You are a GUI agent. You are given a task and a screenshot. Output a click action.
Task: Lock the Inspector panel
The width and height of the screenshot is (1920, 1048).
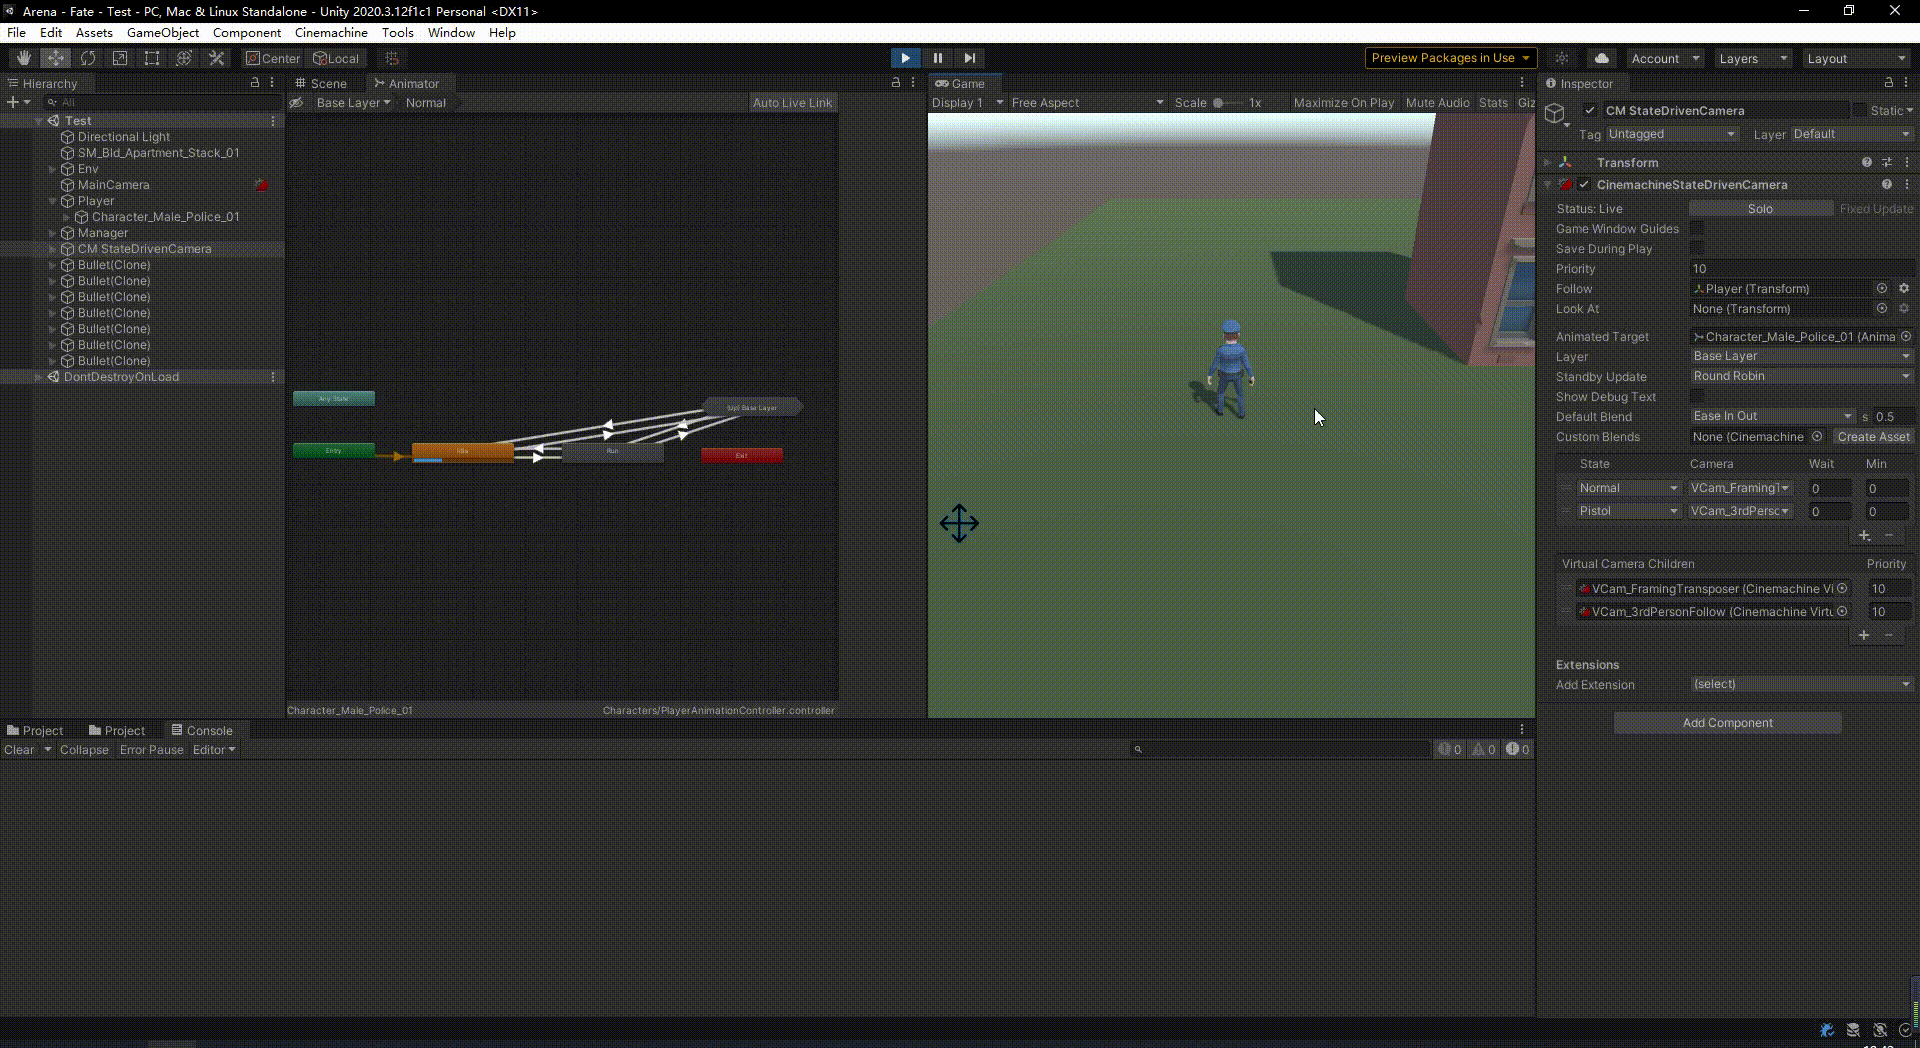point(1888,83)
